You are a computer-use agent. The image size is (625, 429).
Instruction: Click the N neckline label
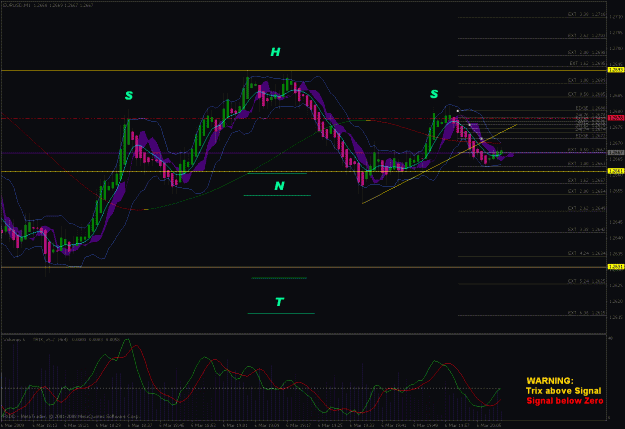[x=279, y=186]
